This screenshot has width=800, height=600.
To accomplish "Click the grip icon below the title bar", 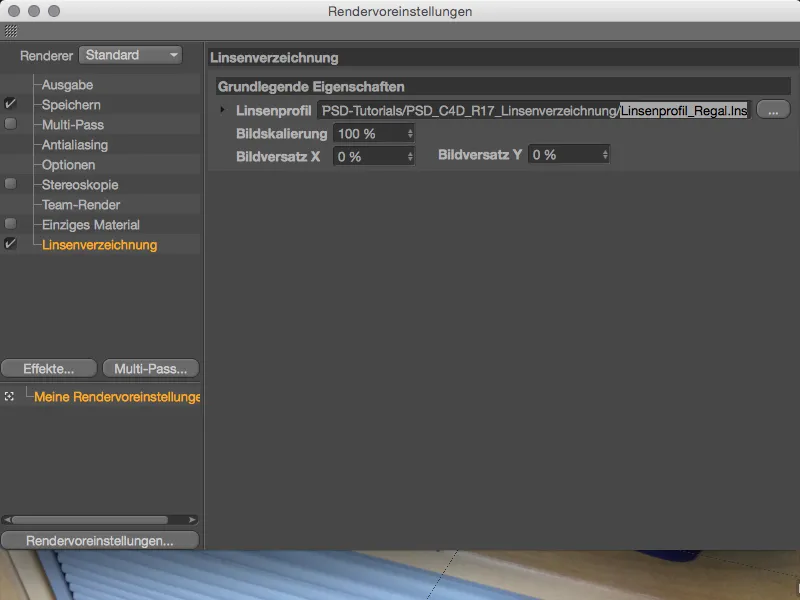I will [11, 31].
